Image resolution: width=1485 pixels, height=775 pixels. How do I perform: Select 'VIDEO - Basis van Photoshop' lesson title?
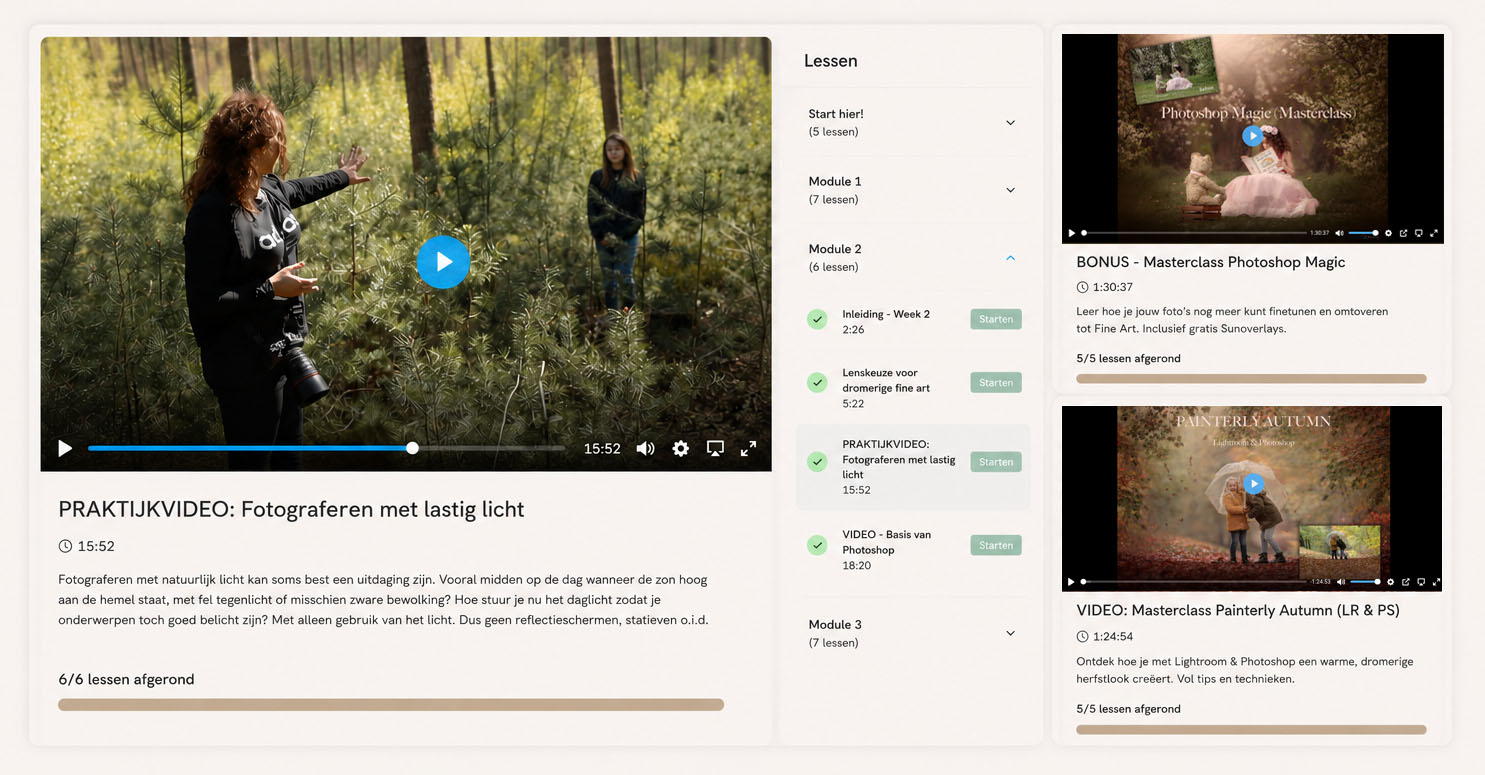pos(886,542)
